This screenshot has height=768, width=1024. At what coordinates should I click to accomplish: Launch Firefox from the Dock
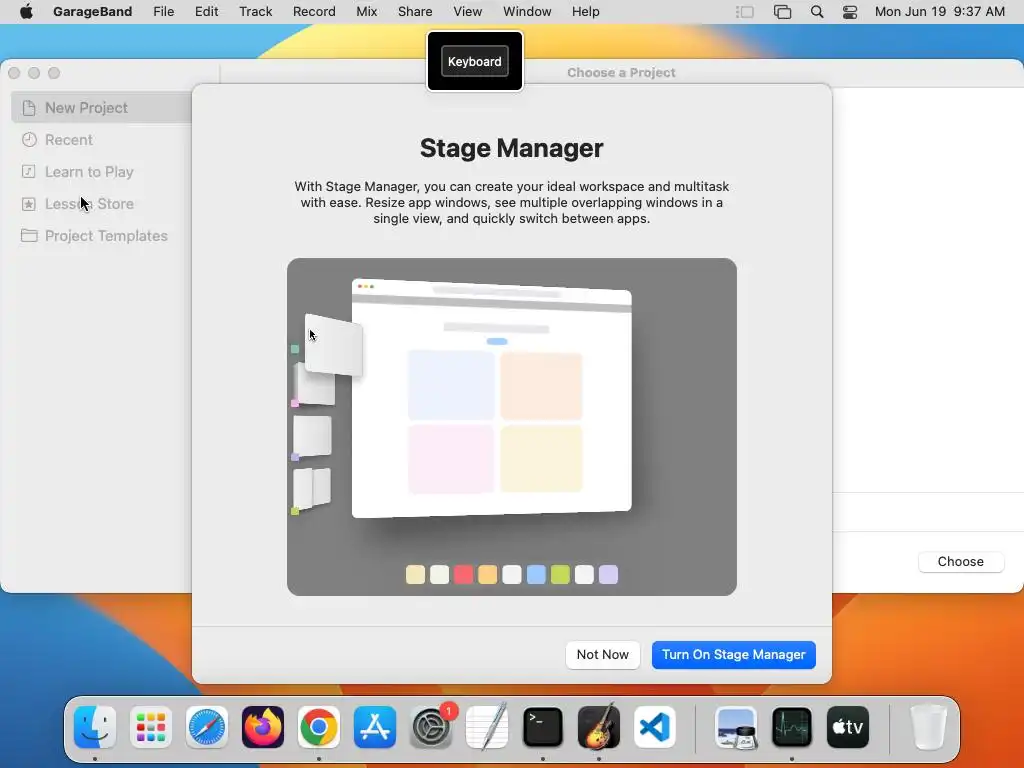(x=263, y=727)
